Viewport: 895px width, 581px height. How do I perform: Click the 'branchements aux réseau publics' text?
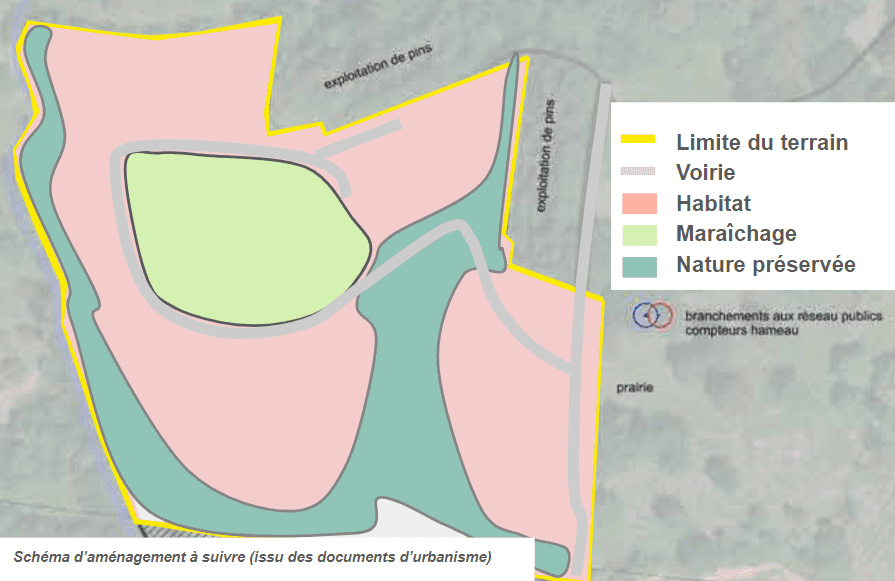783,316
